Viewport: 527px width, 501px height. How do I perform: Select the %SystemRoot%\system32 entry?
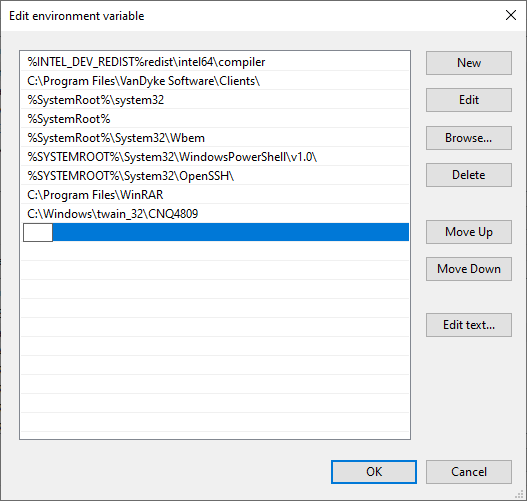tap(215, 100)
